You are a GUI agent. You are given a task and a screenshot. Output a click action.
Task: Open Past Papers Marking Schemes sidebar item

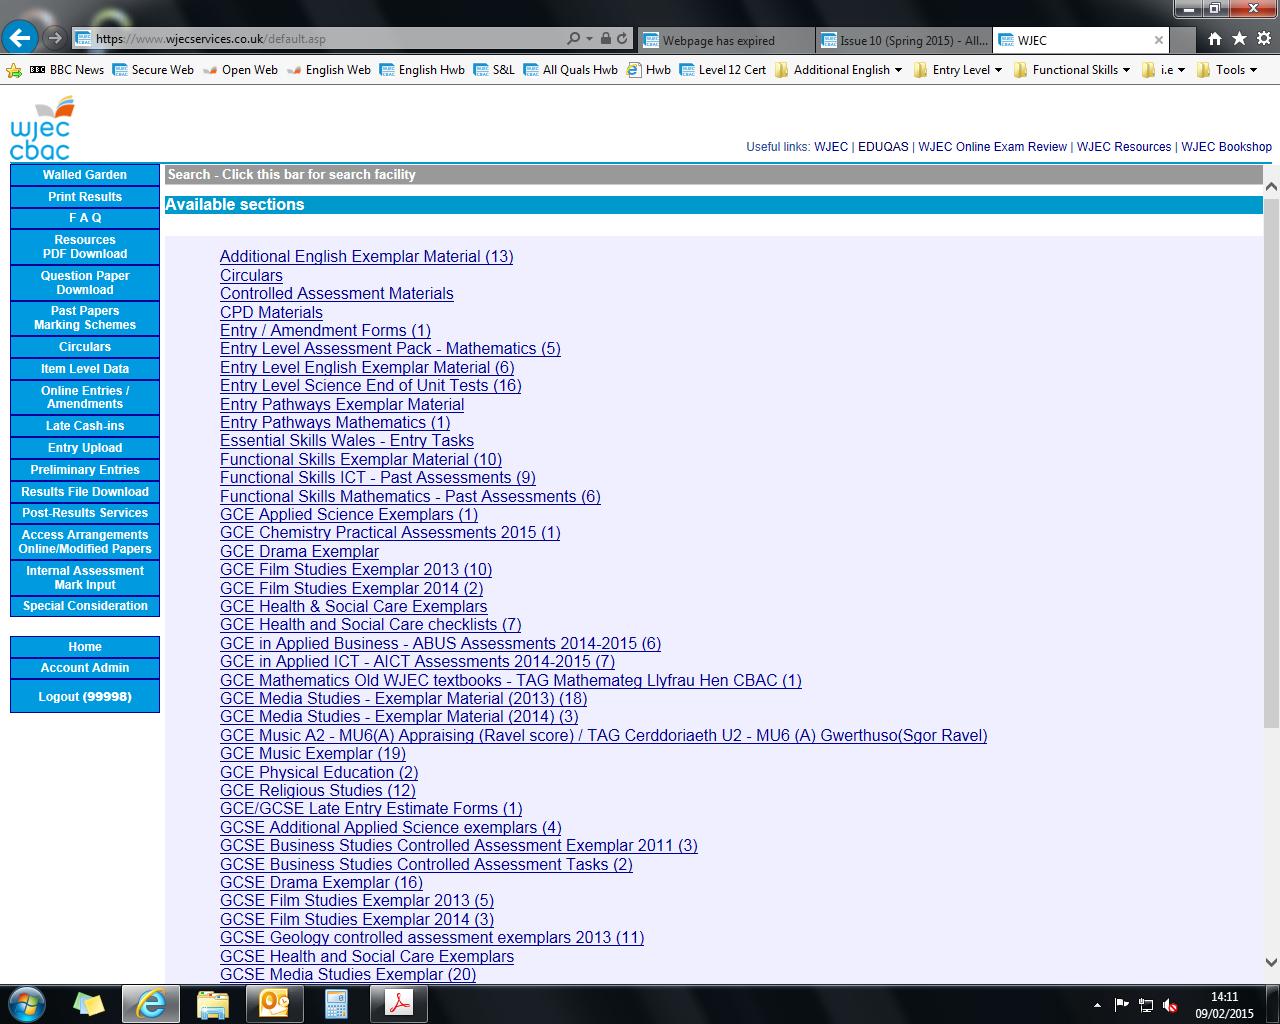[x=85, y=318]
